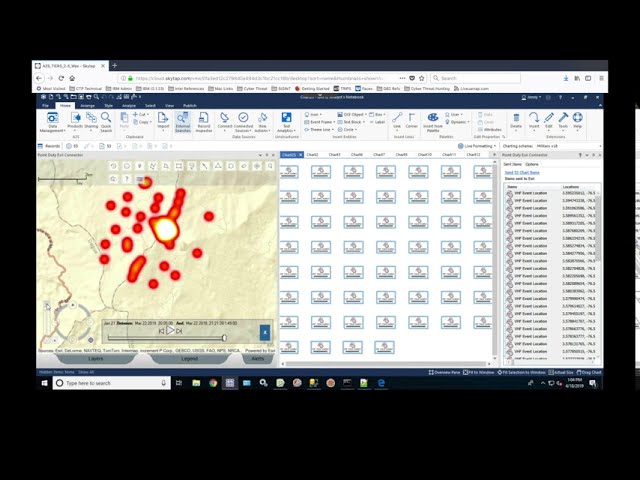Open the Charting scheme combo box

568,146
